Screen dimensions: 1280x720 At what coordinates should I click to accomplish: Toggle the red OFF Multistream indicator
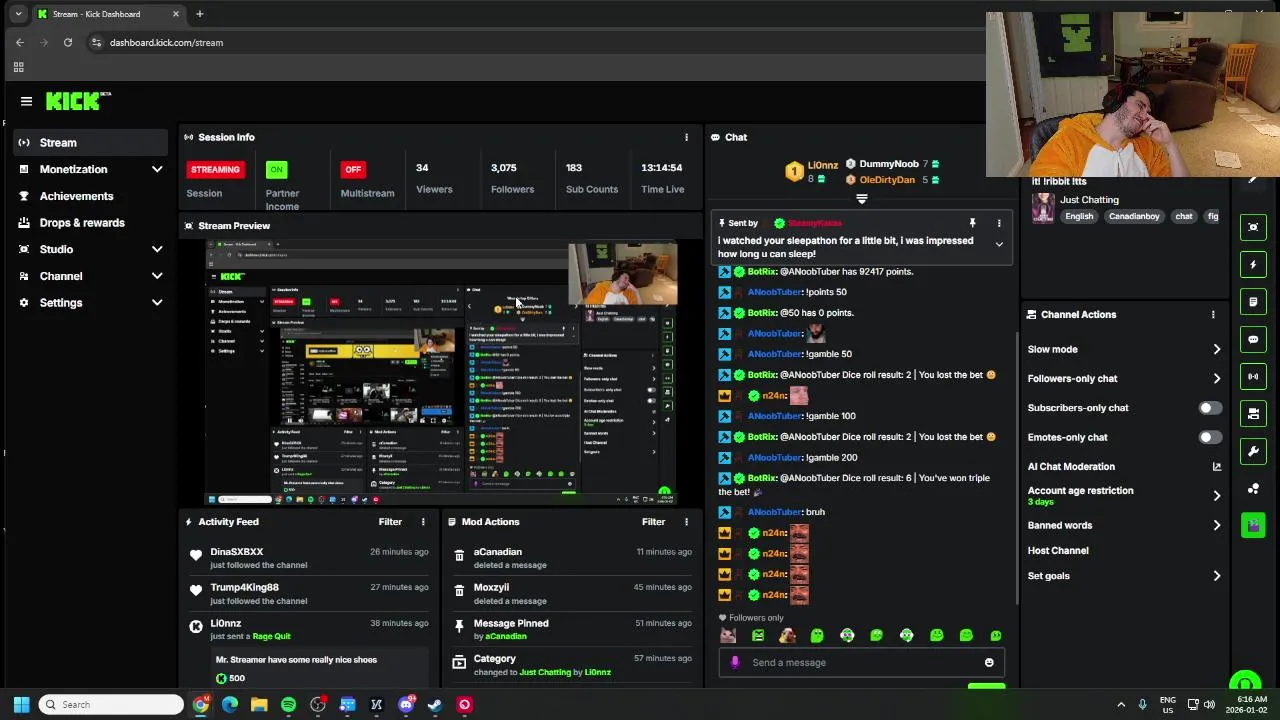click(353, 169)
